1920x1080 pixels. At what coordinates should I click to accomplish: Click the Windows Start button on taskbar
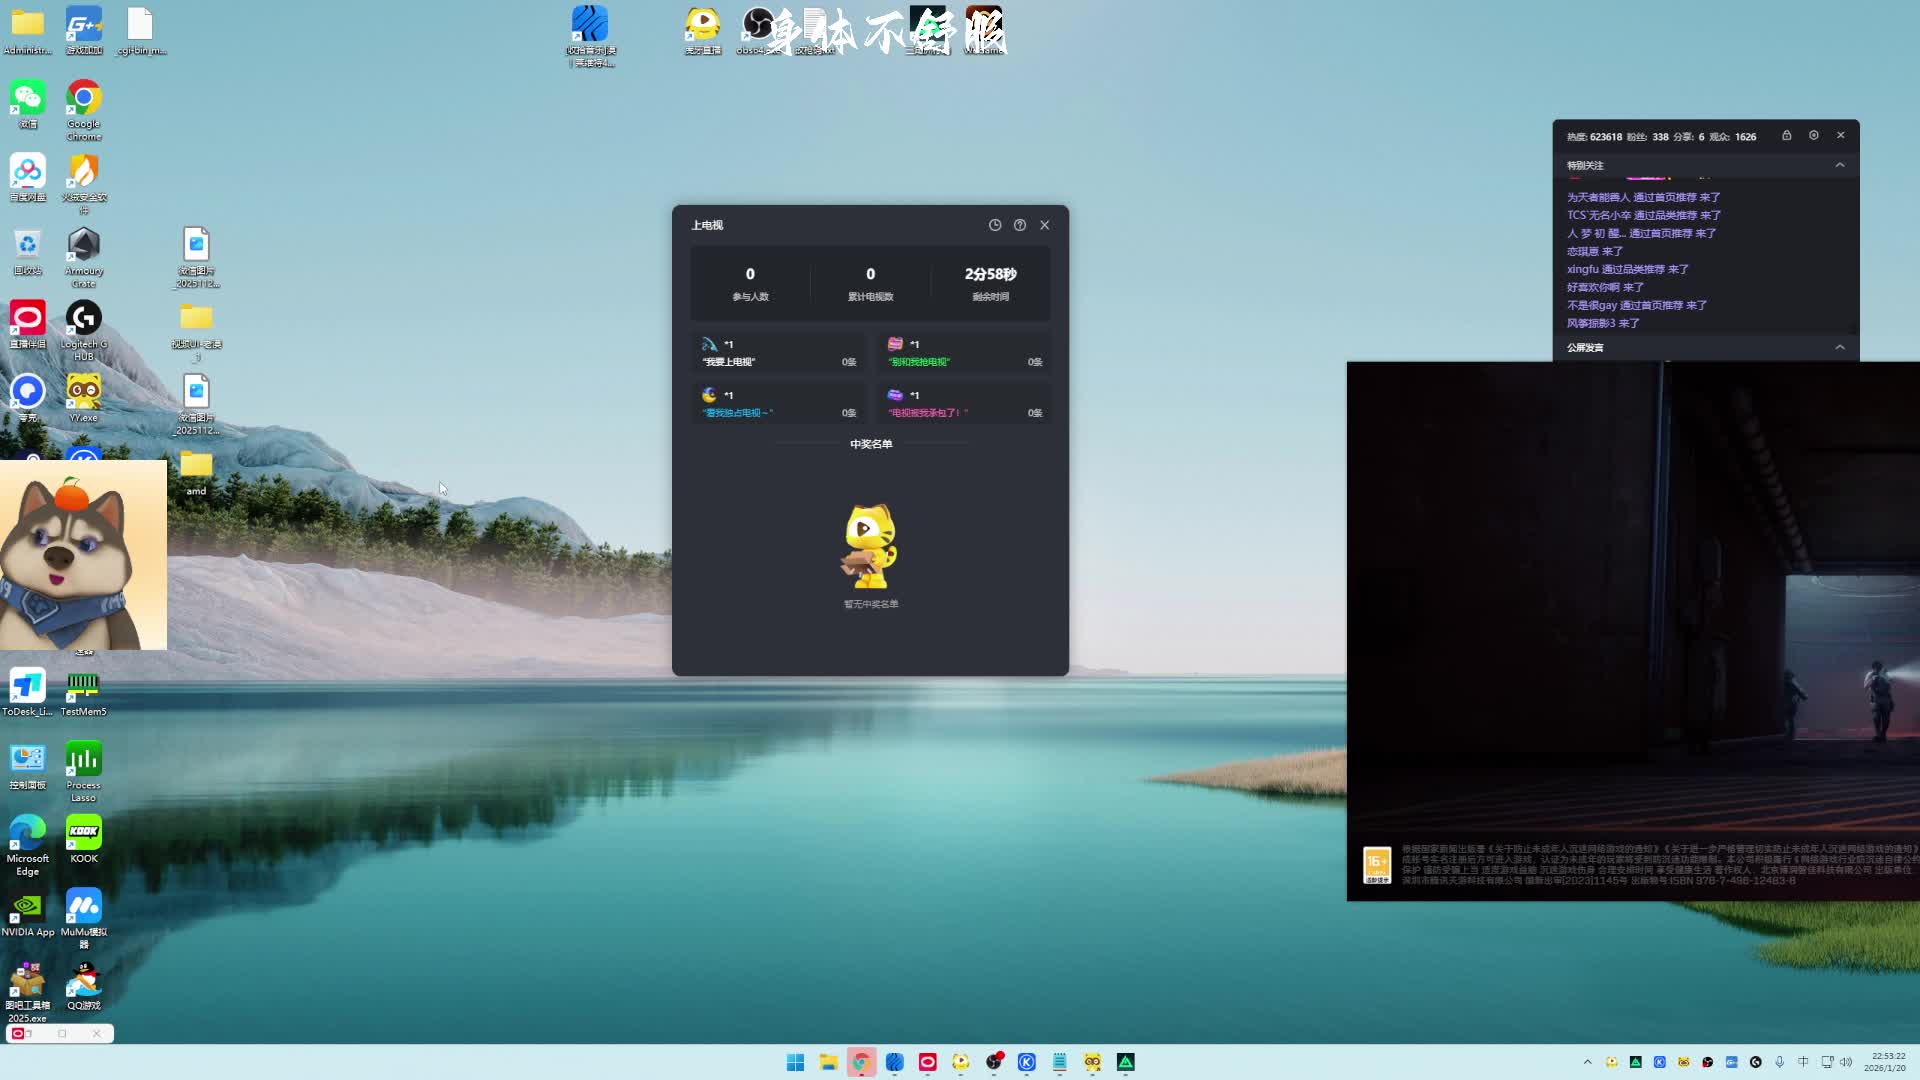click(795, 1062)
